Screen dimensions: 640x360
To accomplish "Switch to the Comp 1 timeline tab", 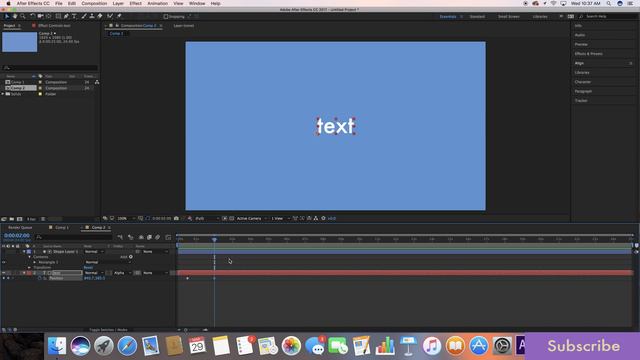I will (62, 227).
